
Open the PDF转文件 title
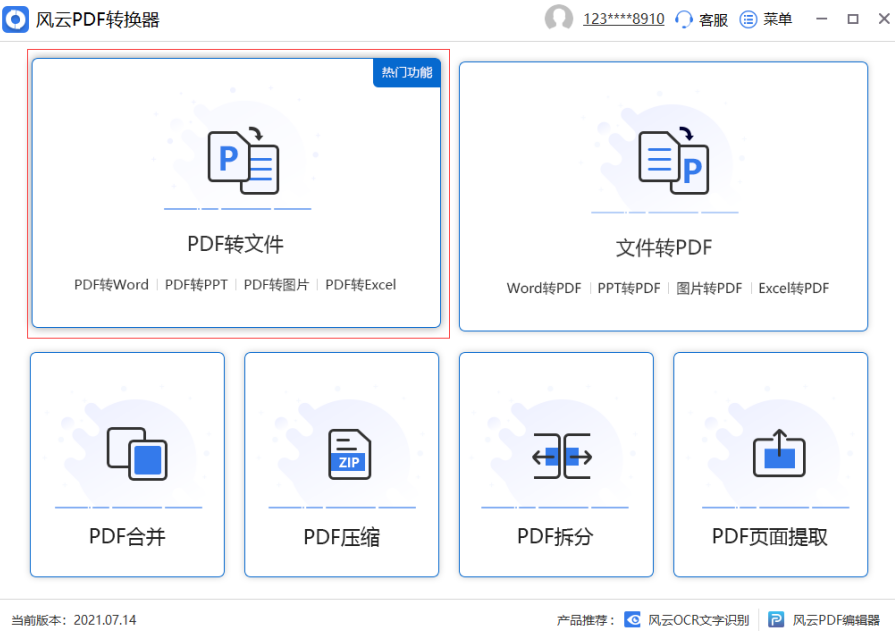(235, 244)
